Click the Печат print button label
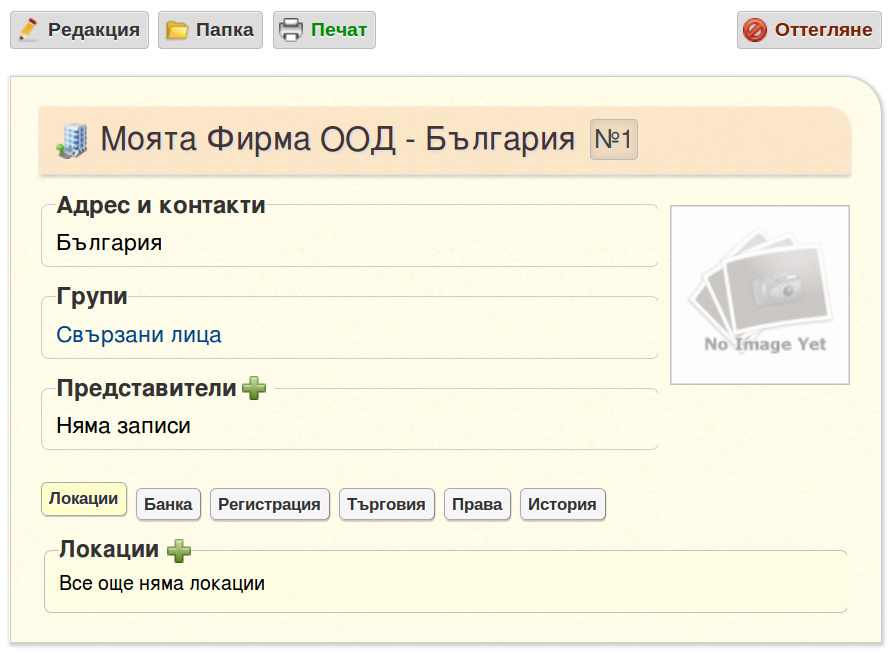The height and width of the screenshot is (654, 892). click(x=338, y=30)
